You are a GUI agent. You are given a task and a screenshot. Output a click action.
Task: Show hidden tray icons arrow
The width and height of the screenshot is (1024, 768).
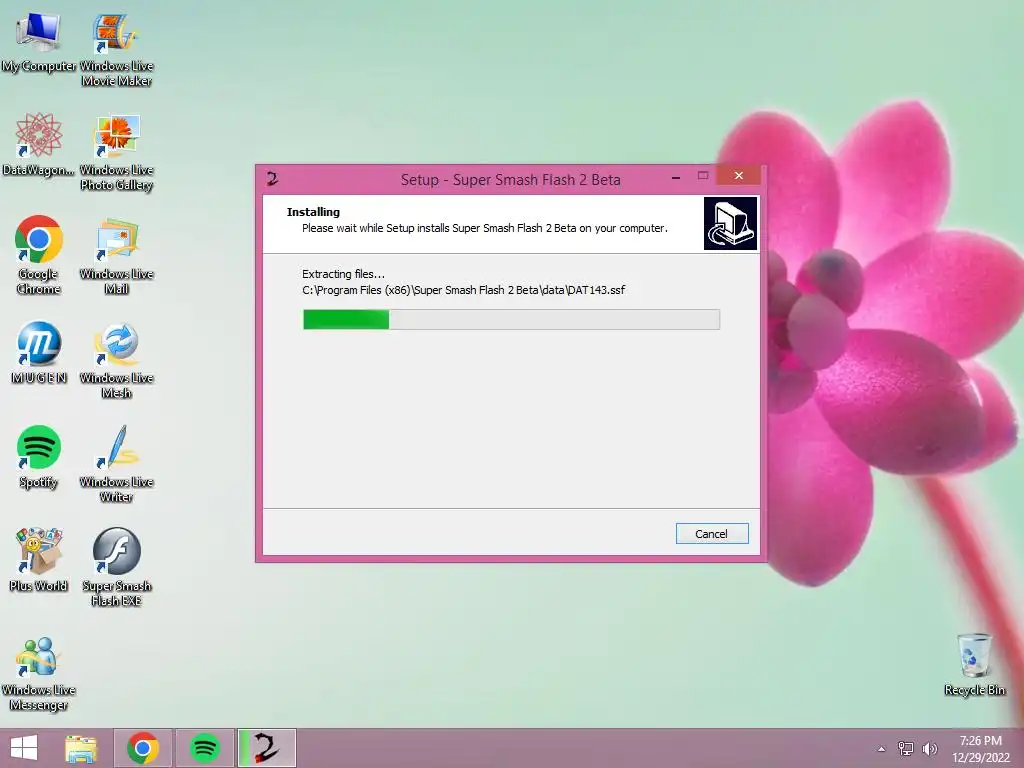tap(882, 749)
